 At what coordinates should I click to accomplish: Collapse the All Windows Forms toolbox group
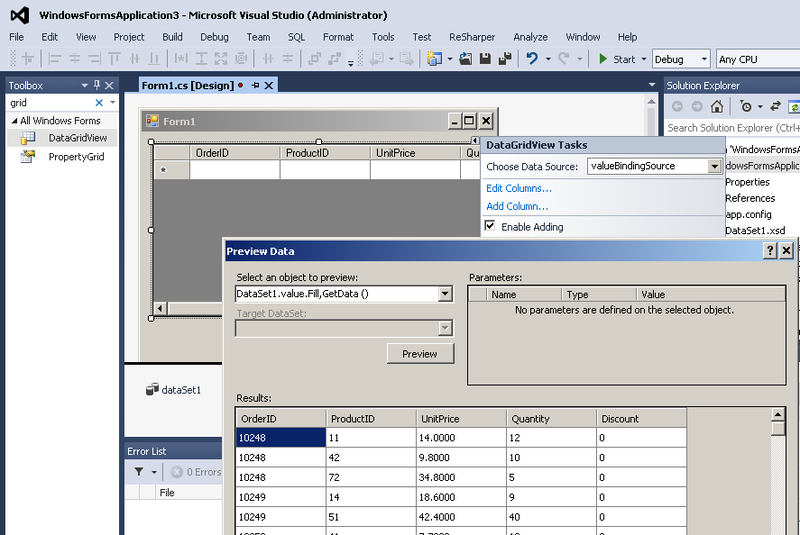click(14, 121)
